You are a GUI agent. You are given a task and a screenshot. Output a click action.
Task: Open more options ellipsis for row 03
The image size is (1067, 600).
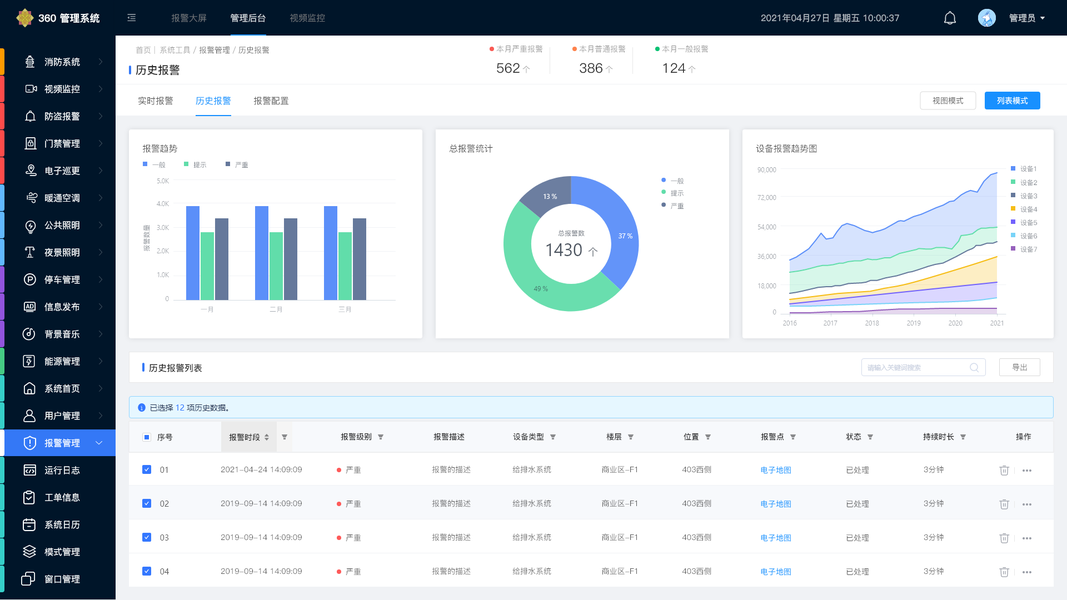(1027, 538)
